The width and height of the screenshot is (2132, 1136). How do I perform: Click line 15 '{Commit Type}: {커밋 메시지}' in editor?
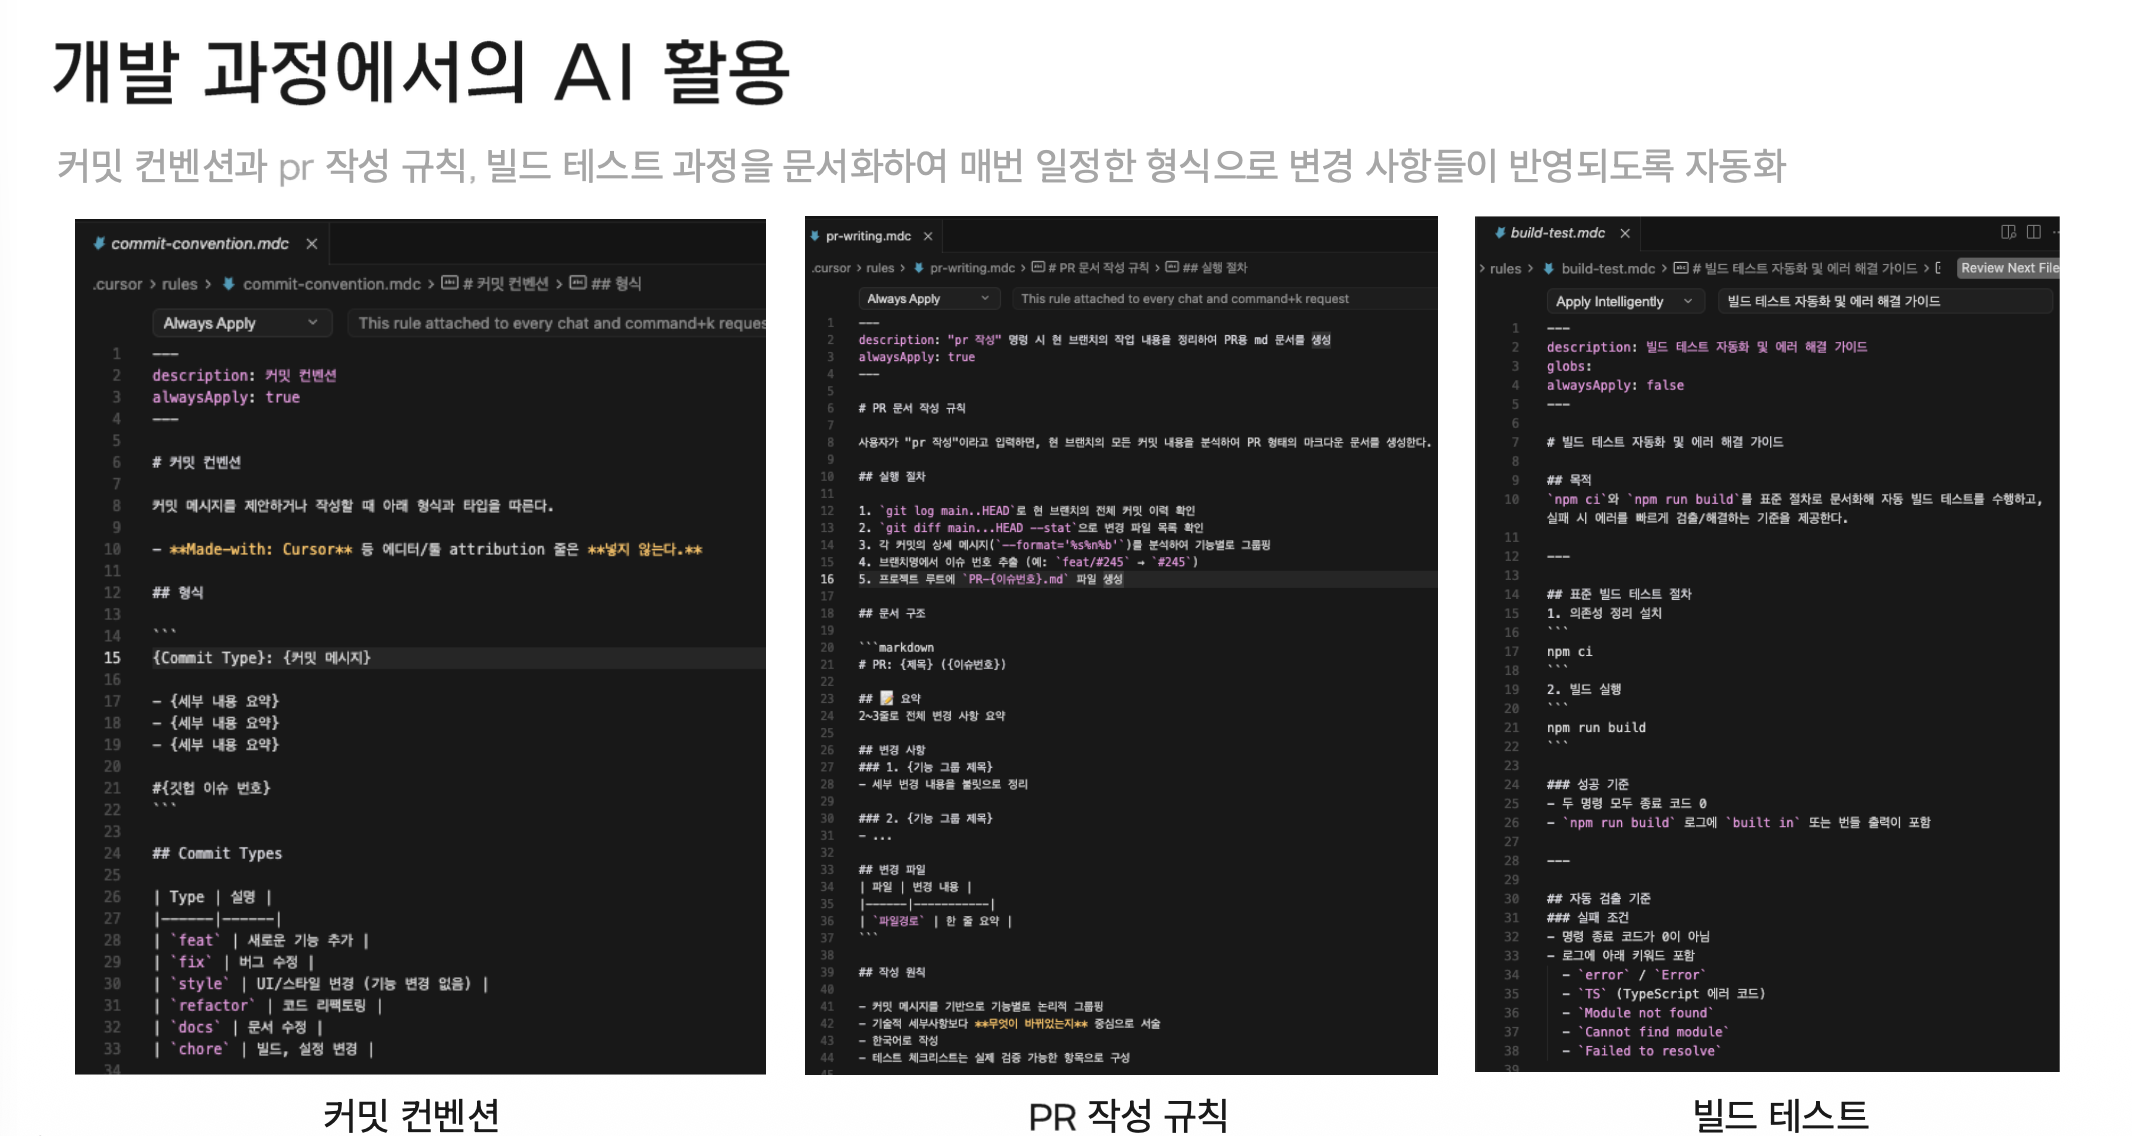(262, 658)
